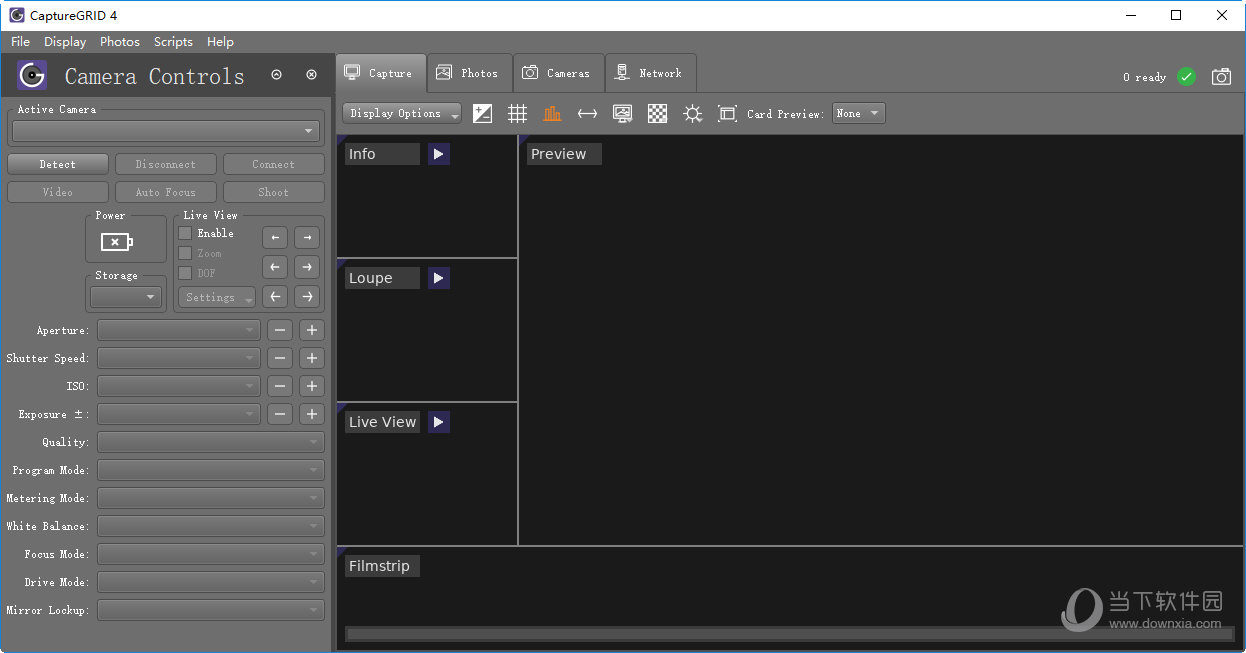Expand the Info panel arrow
The height and width of the screenshot is (653, 1246).
tap(438, 154)
